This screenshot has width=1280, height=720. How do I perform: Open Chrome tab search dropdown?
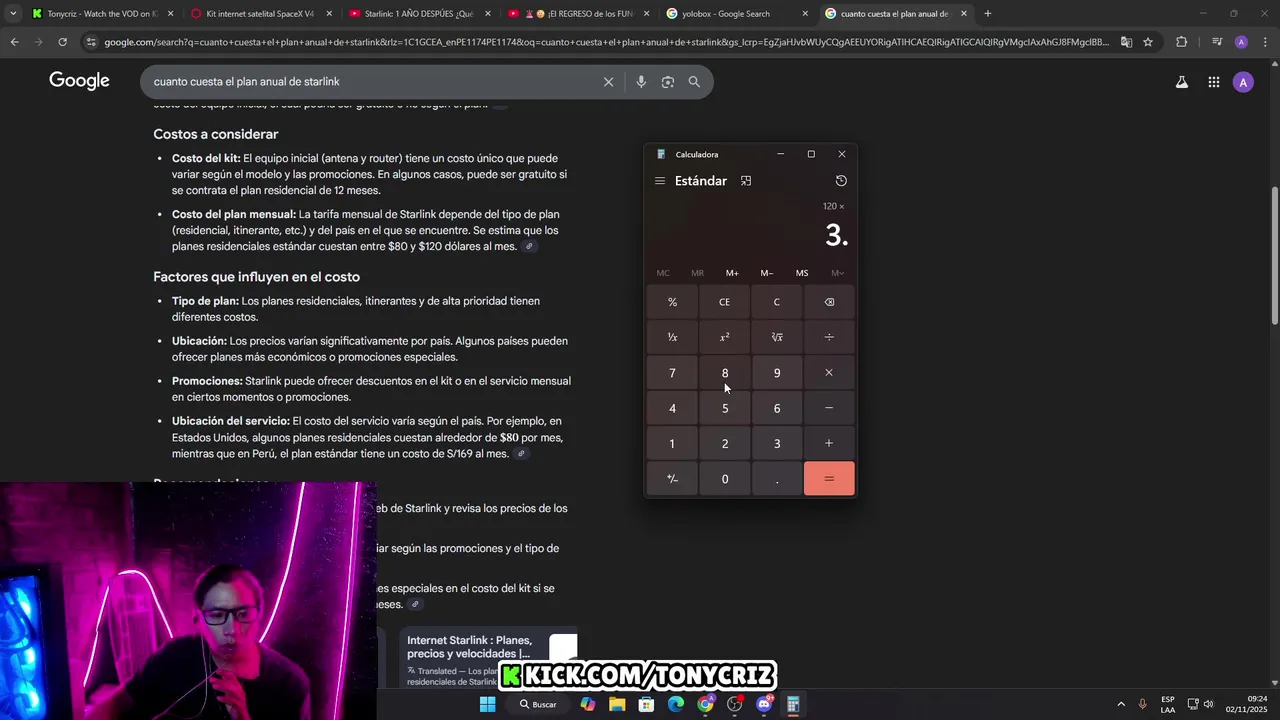point(13,14)
